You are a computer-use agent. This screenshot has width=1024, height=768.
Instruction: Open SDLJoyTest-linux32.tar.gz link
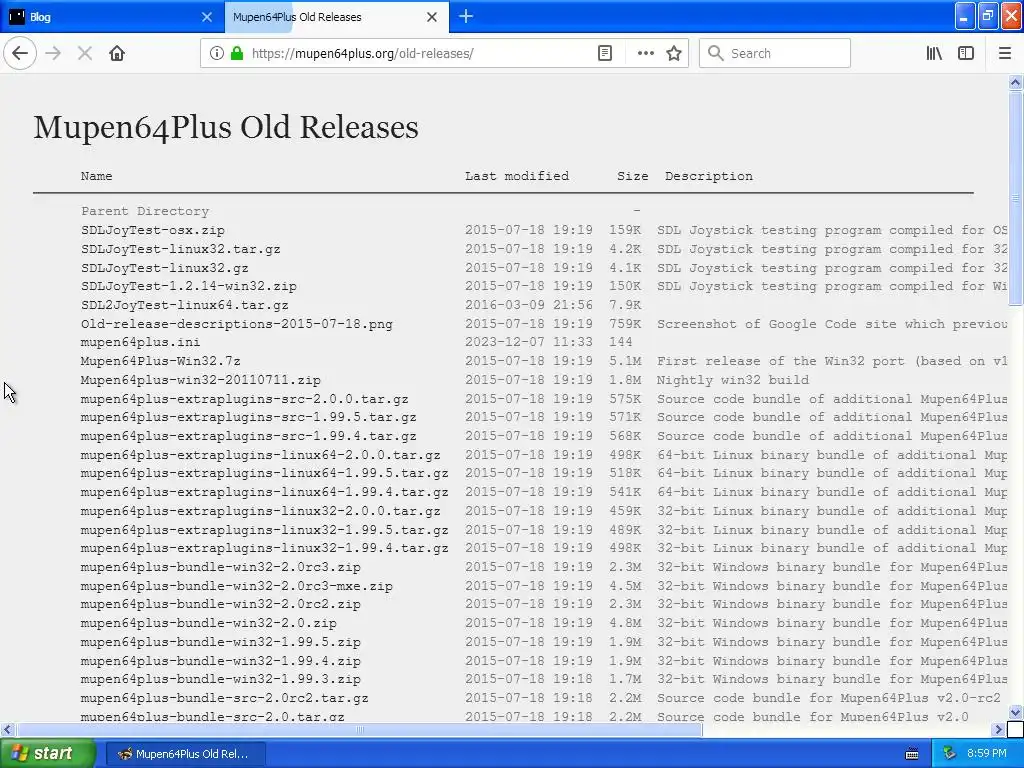181,249
